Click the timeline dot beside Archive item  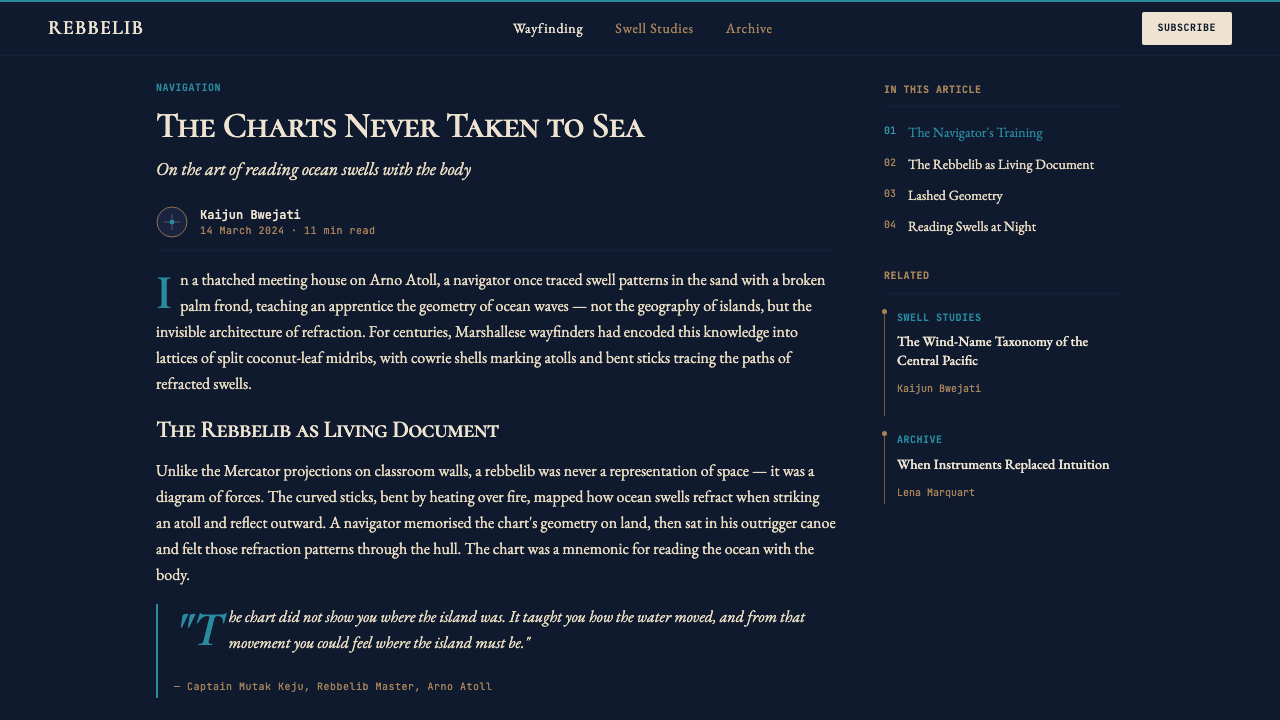pyautogui.click(x=884, y=434)
